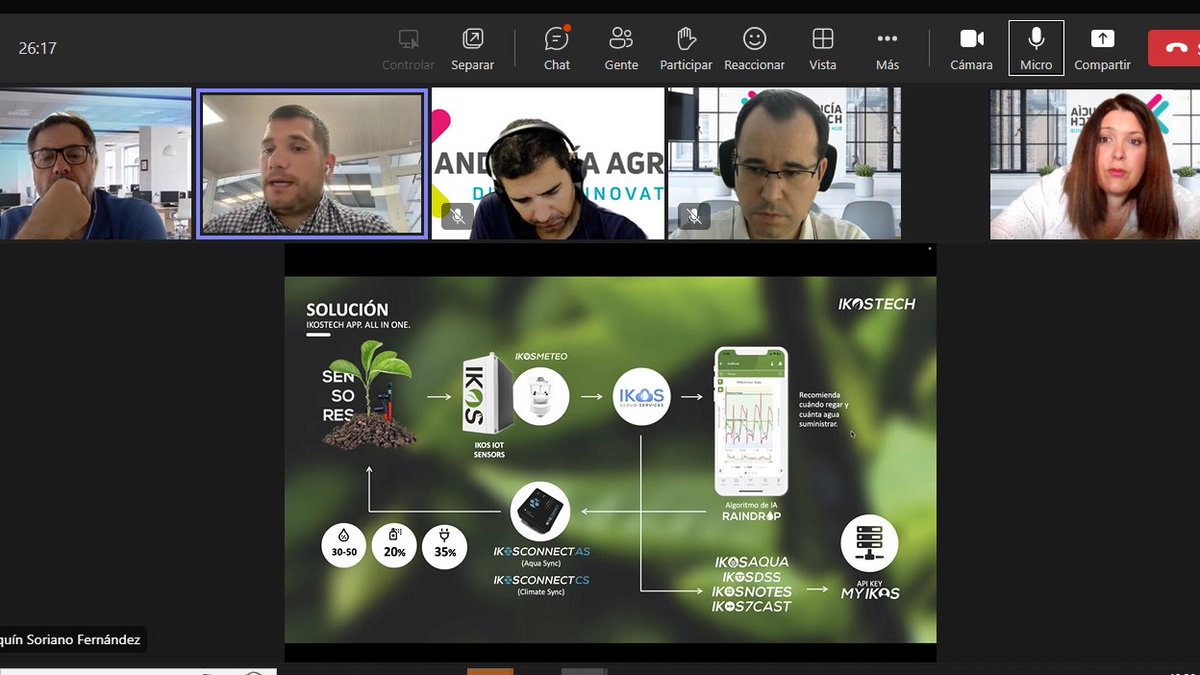Viewport: 1200px width, 675px height.
Task: Click the 26:17 call duration timer
Action: coord(37,48)
